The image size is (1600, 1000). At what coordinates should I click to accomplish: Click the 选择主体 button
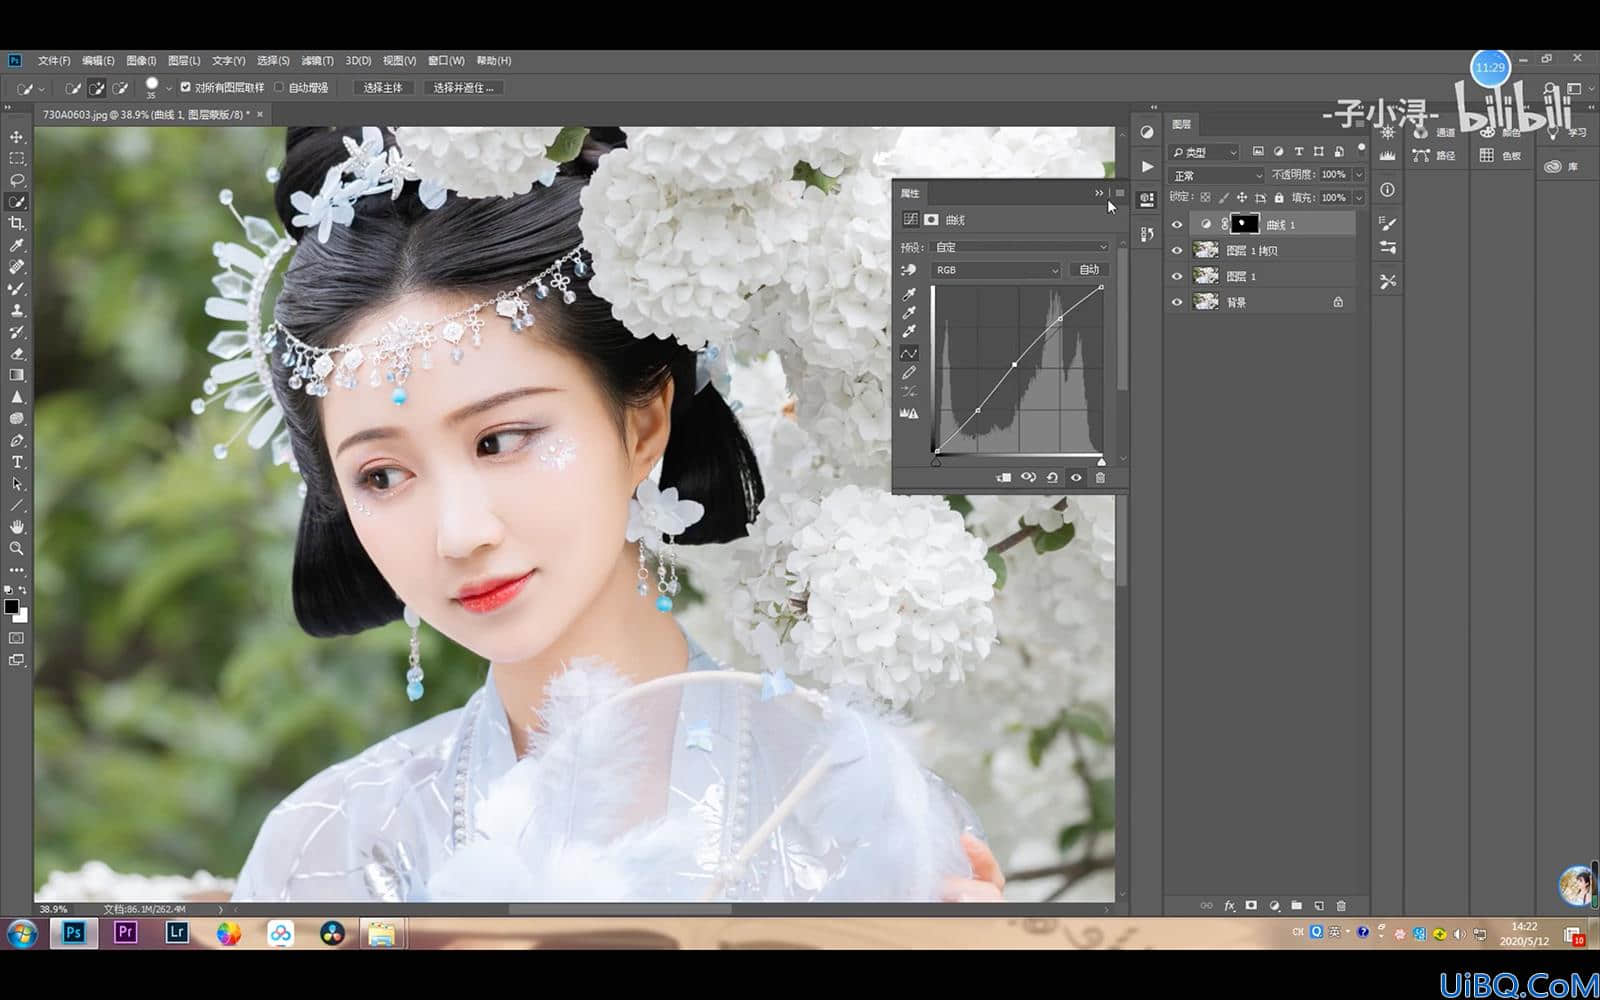pyautogui.click(x=383, y=88)
